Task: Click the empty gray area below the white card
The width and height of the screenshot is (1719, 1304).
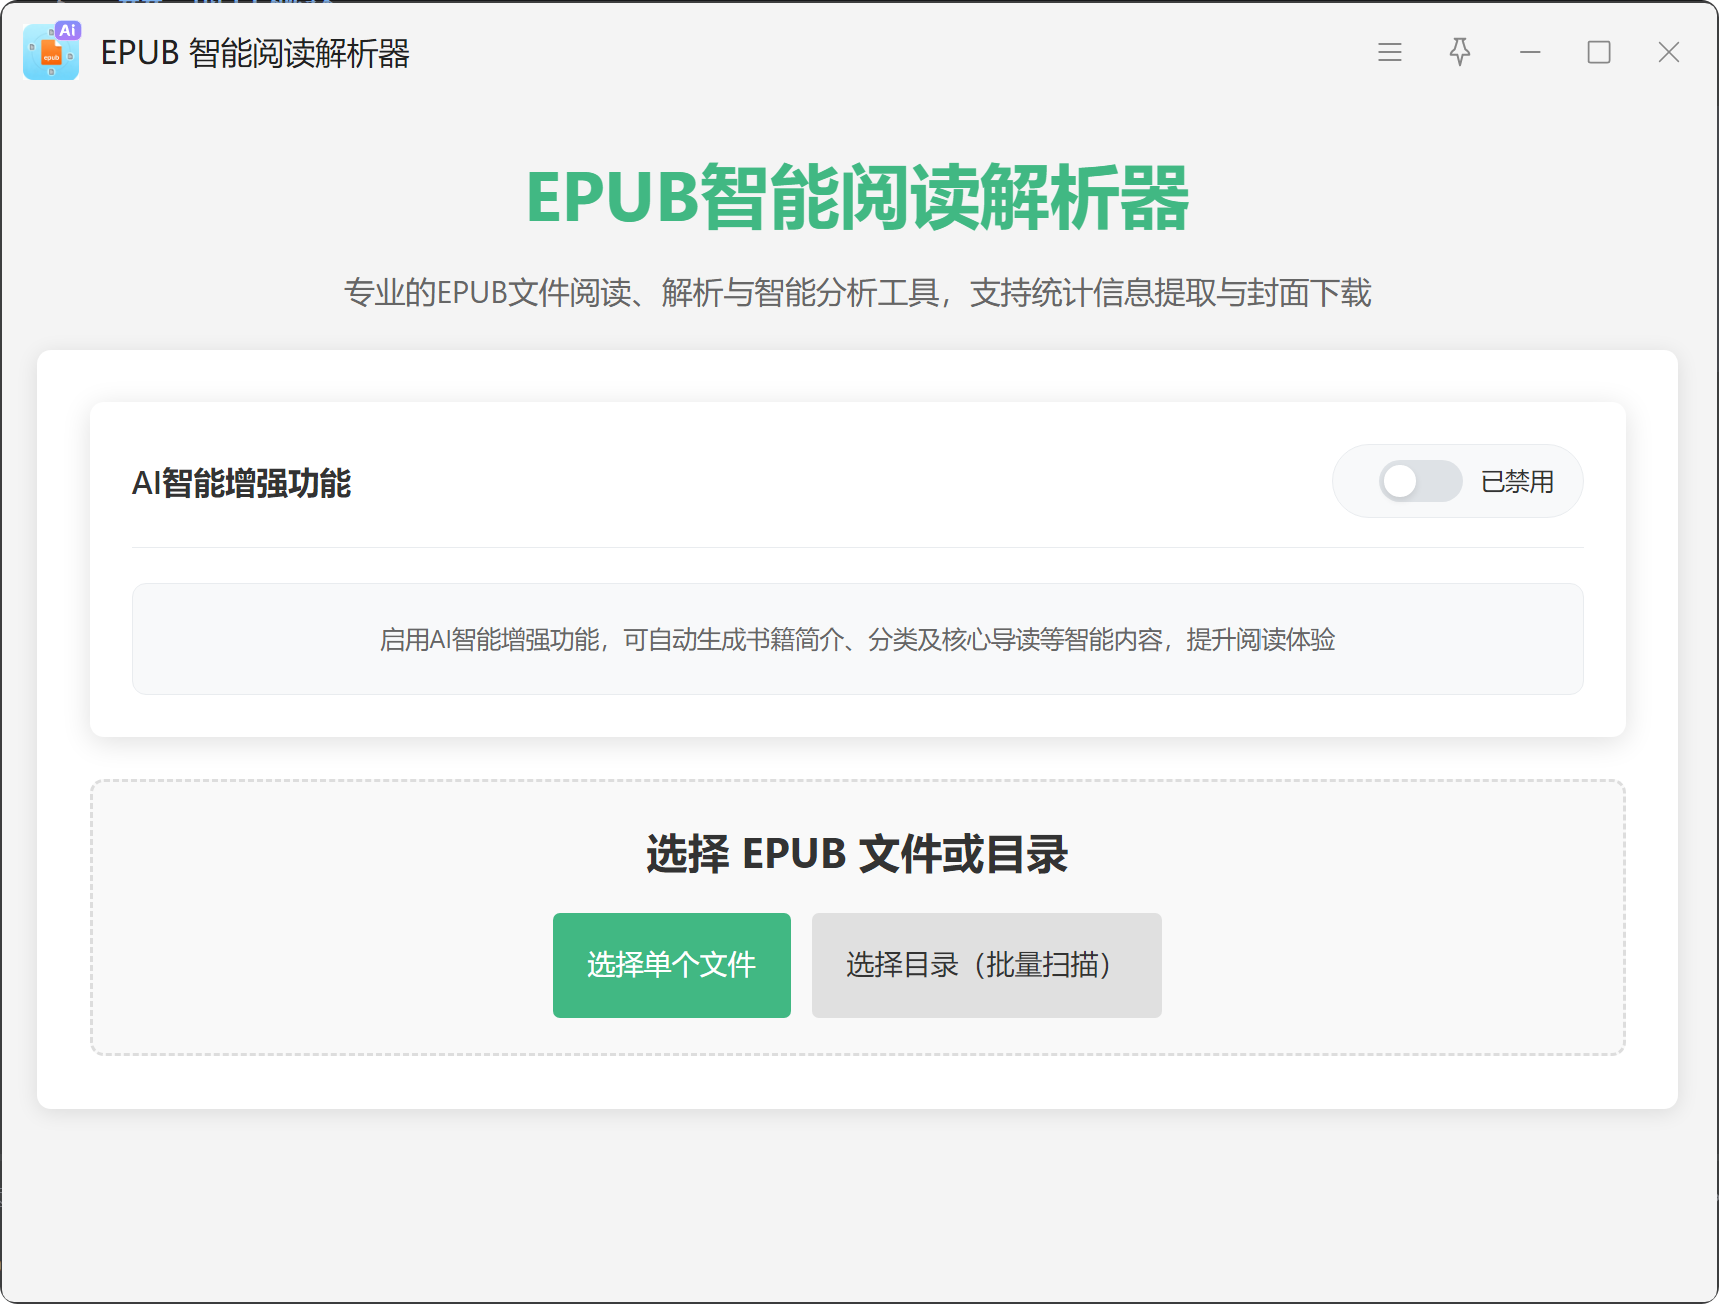Action: click(857, 1200)
